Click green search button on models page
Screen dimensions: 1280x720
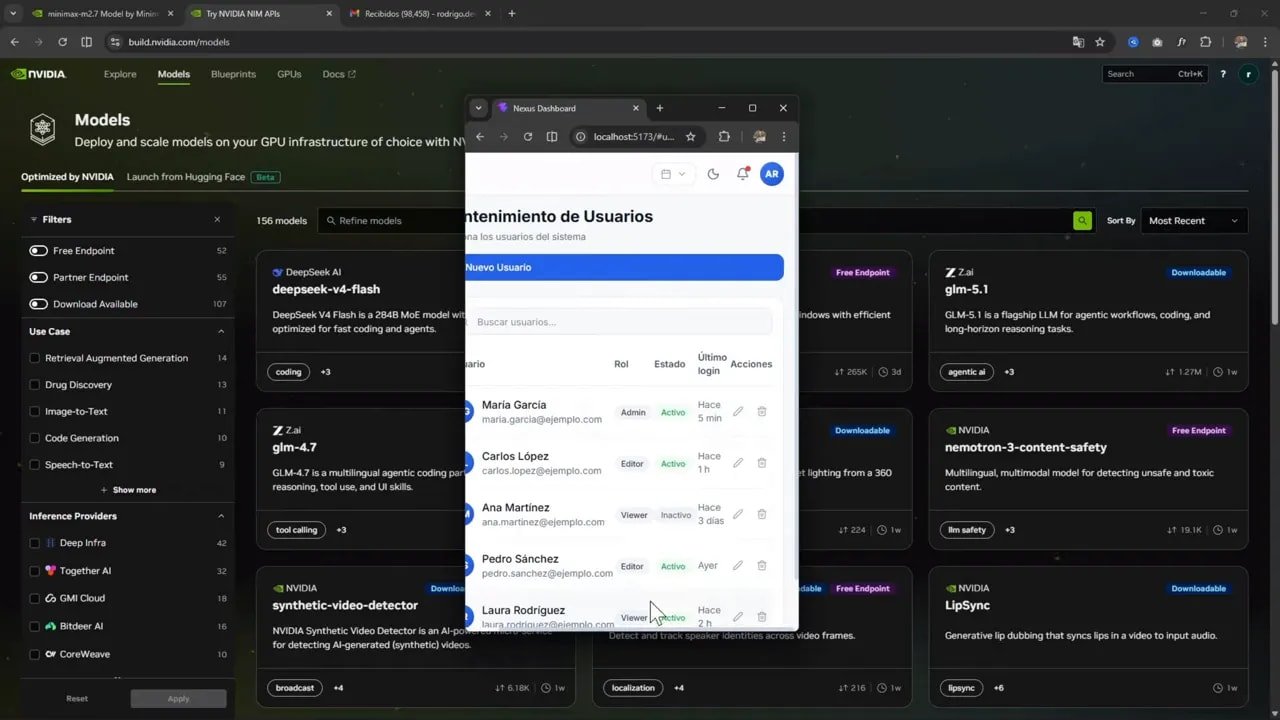point(1082,221)
